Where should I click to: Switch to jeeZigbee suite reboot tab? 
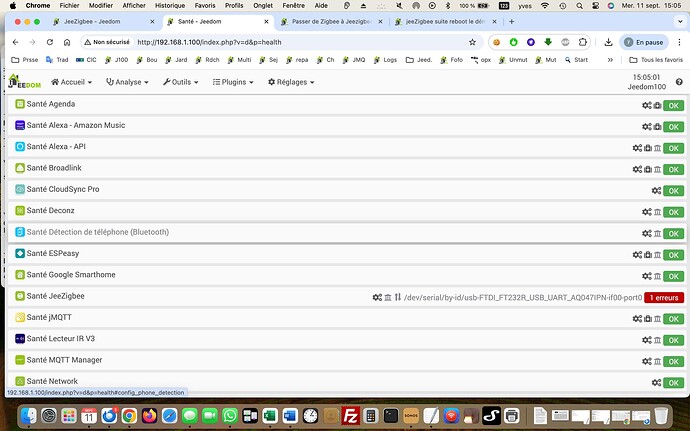445,22
